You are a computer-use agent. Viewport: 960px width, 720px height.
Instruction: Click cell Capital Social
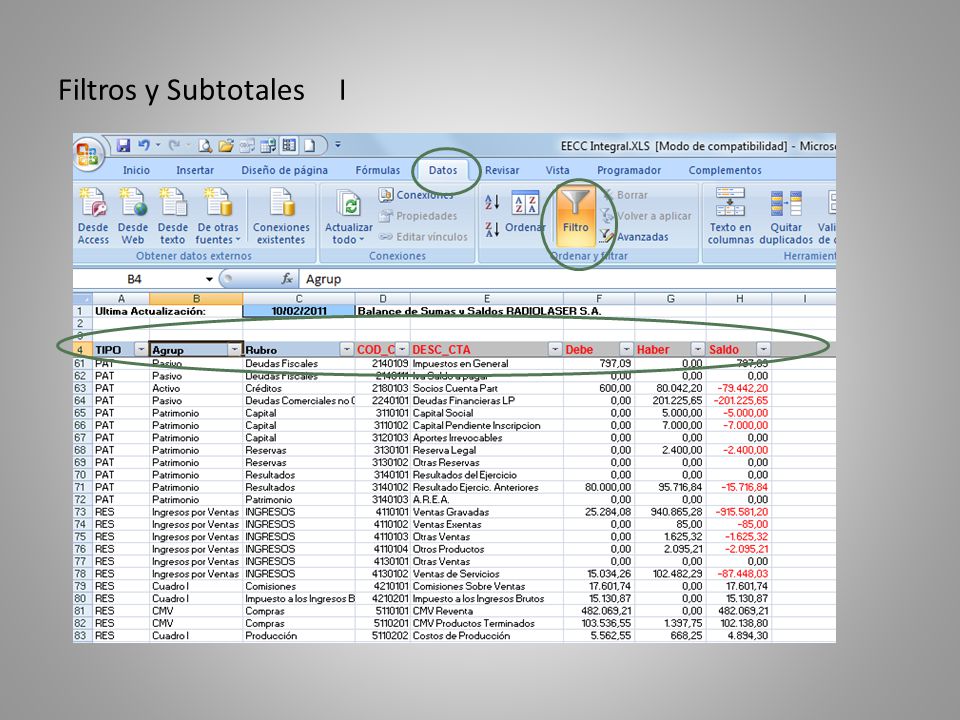487,413
